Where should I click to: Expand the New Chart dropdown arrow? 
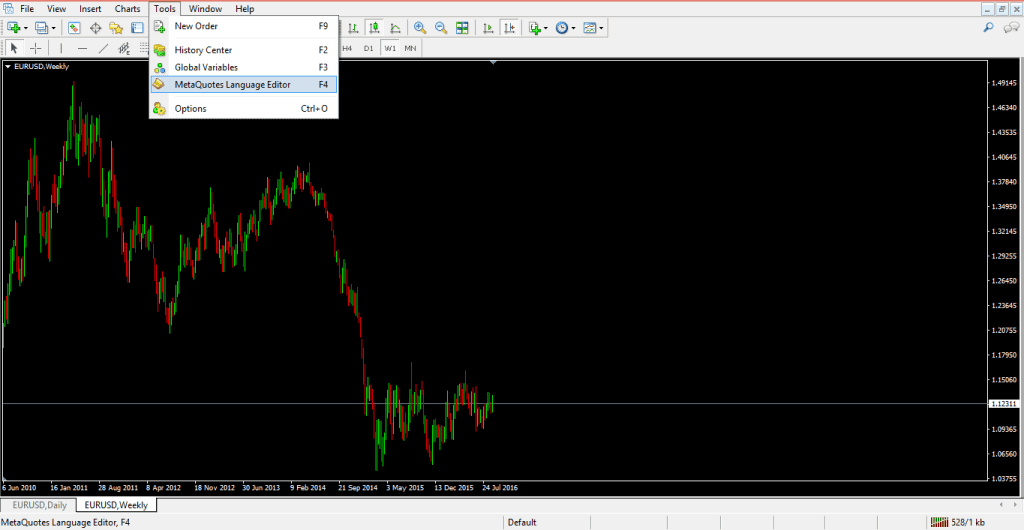25,28
